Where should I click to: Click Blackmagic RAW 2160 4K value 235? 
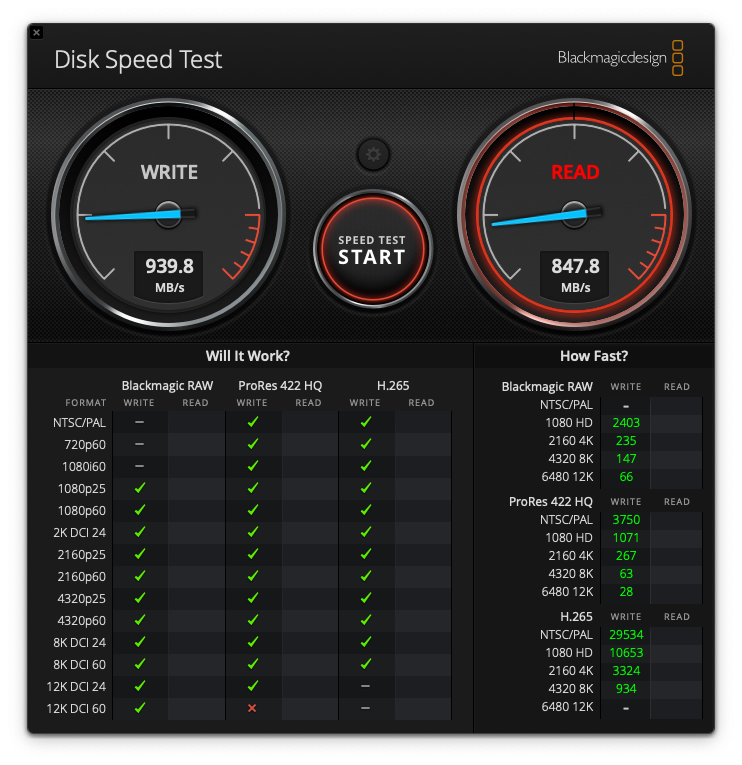[626, 441]
